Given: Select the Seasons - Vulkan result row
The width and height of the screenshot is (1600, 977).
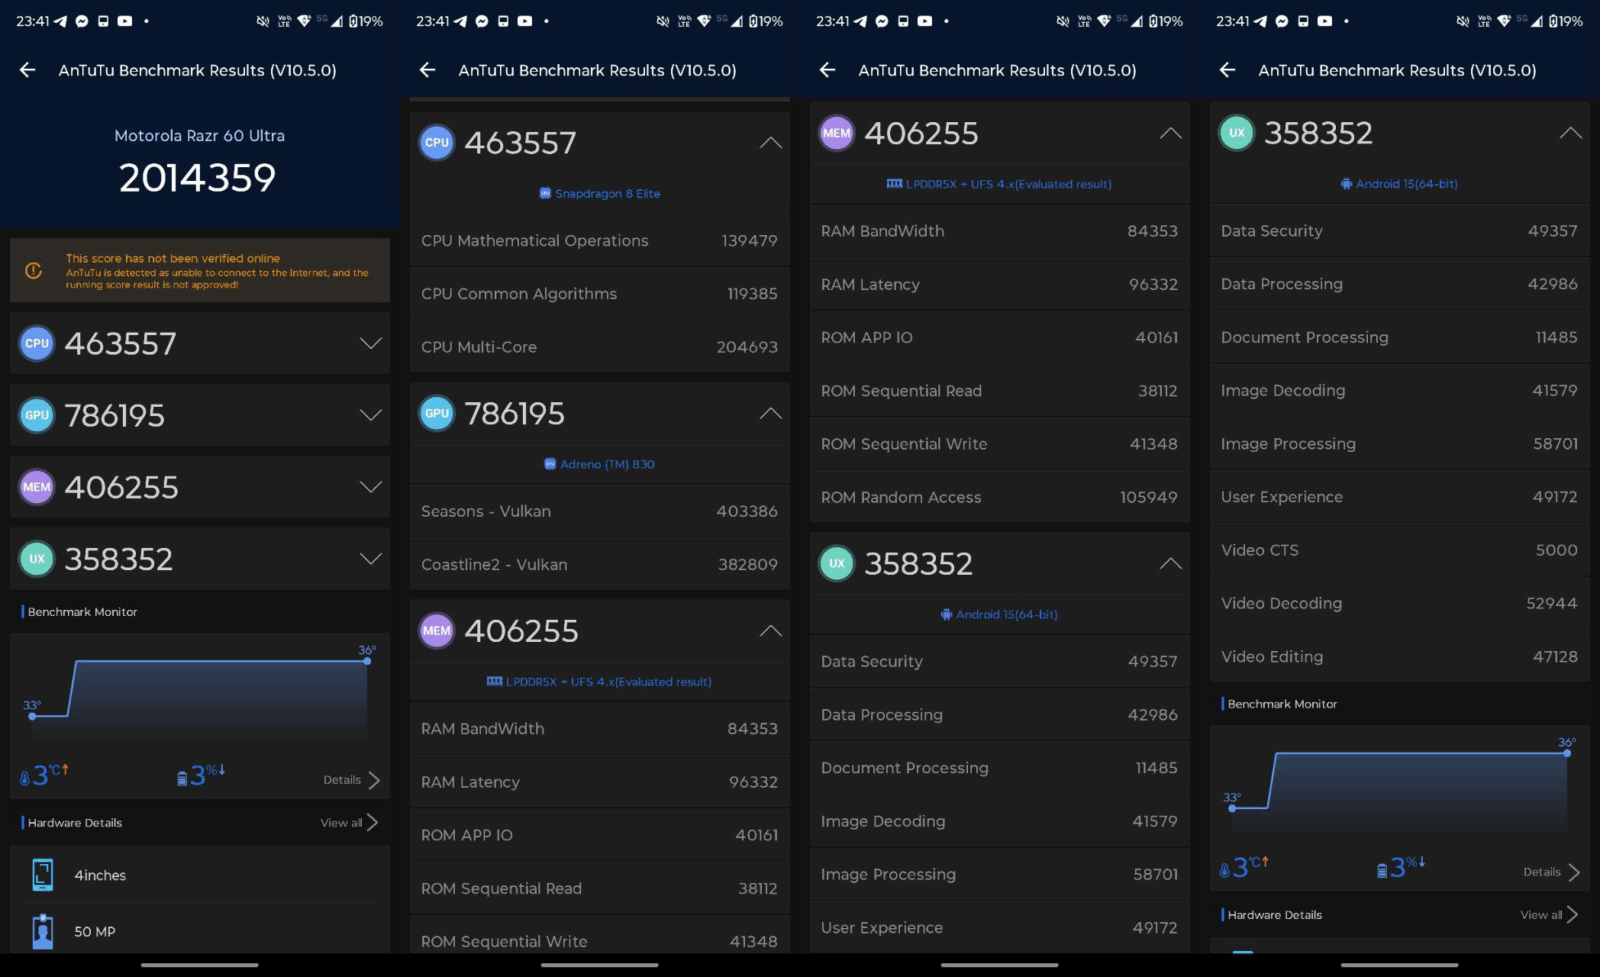Looking at the screenshot, I should (599, 511).
